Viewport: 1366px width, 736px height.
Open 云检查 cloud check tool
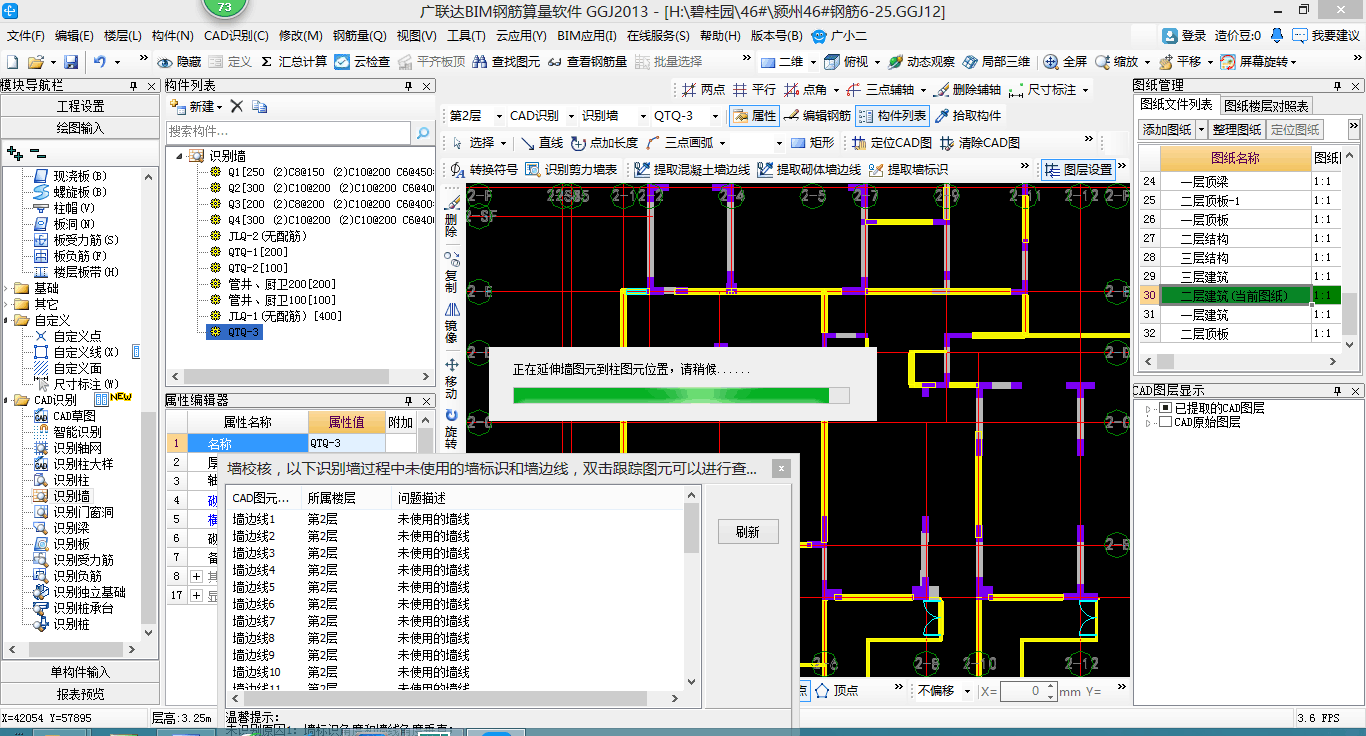(x=363, y=62)
